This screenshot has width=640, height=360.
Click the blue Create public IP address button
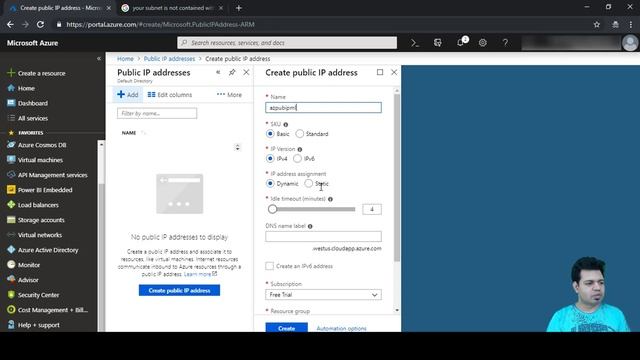coord(179,291)
